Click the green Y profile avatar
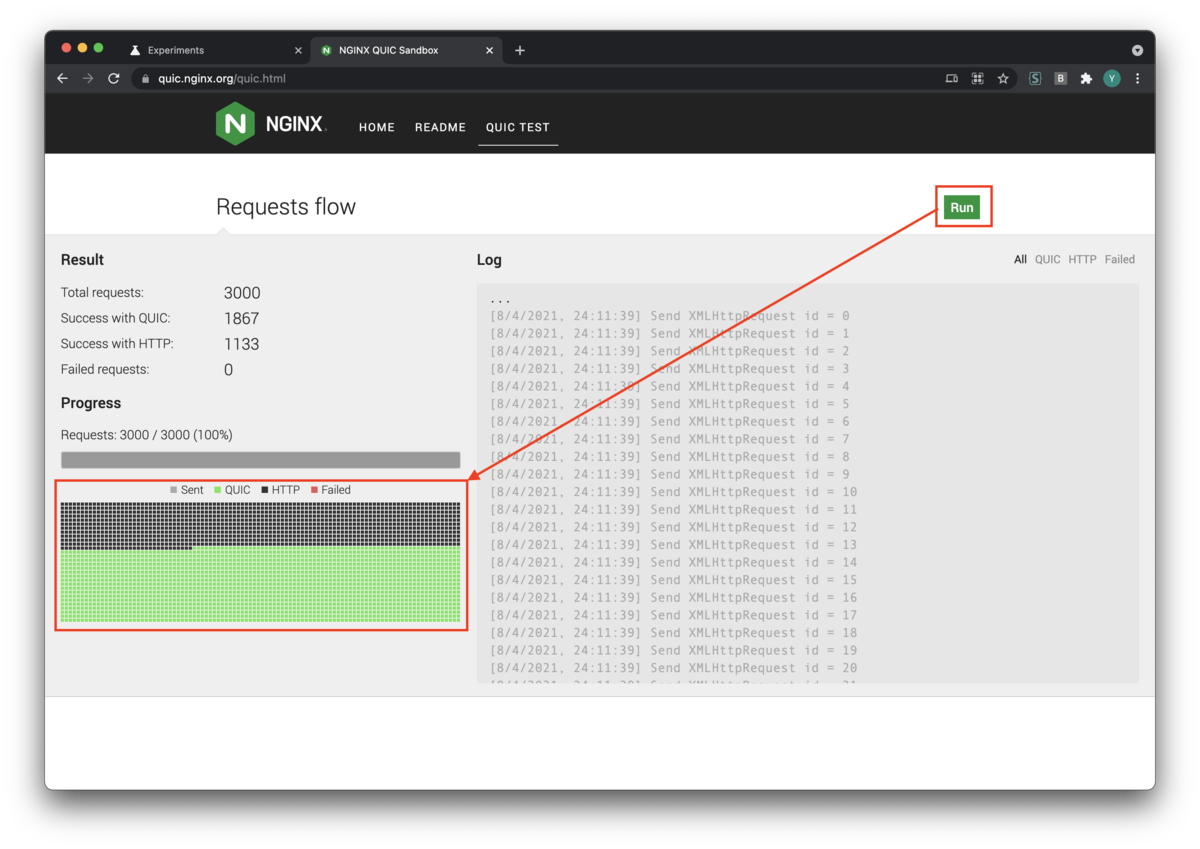This screenshot has width=1200, height=849. [1112, 78]
